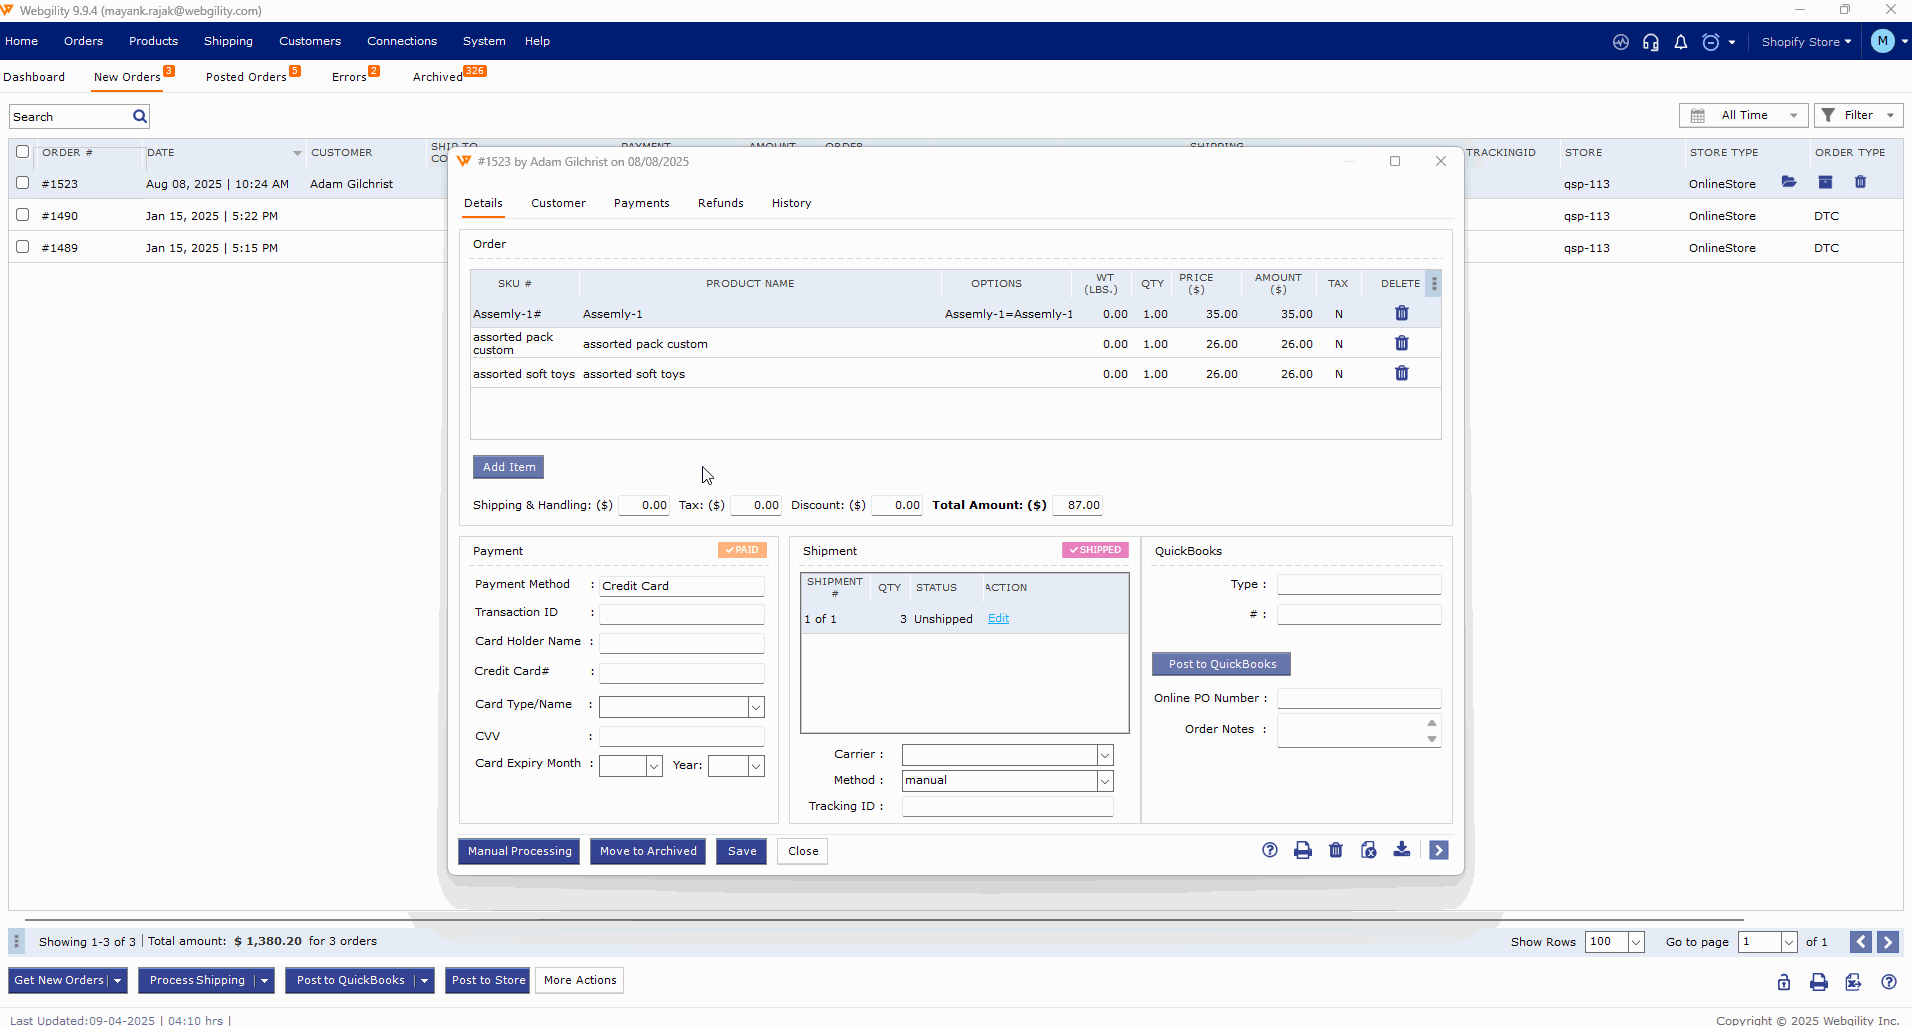Click trash icon for assorted soft toys
This screenshot has height=1026, width=1912.
pos(1401,374)
